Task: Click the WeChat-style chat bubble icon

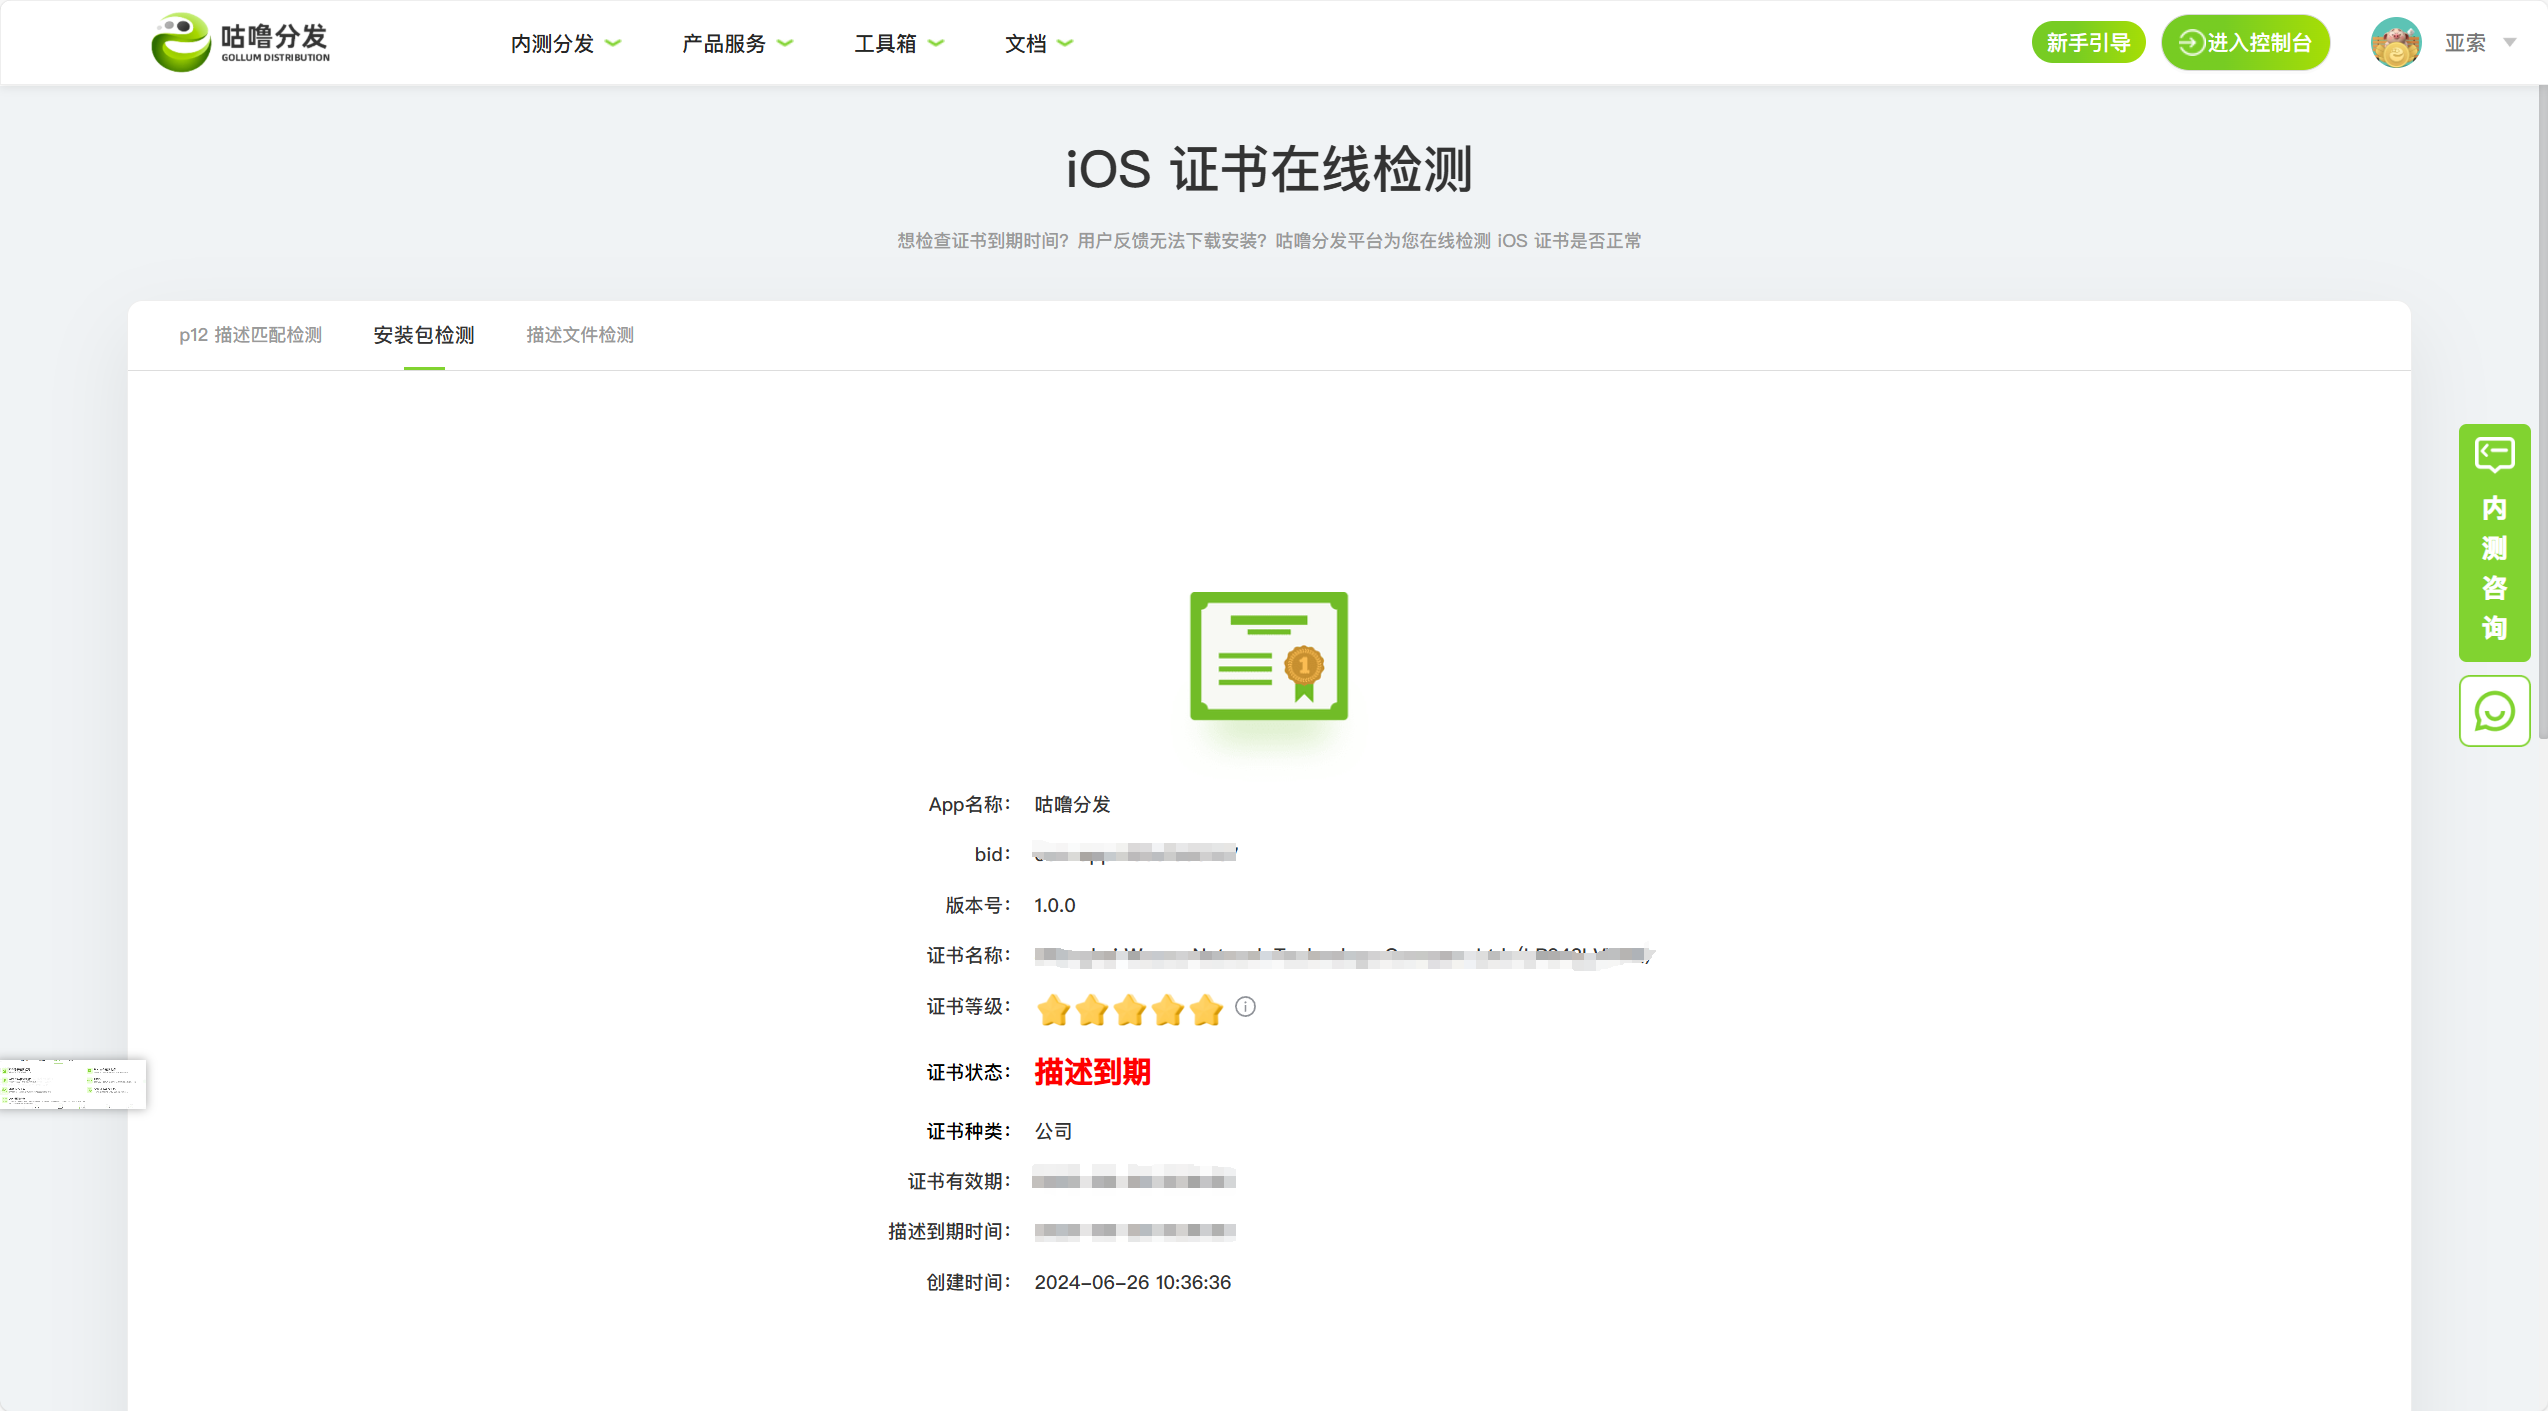Action: pos(2494,711)
